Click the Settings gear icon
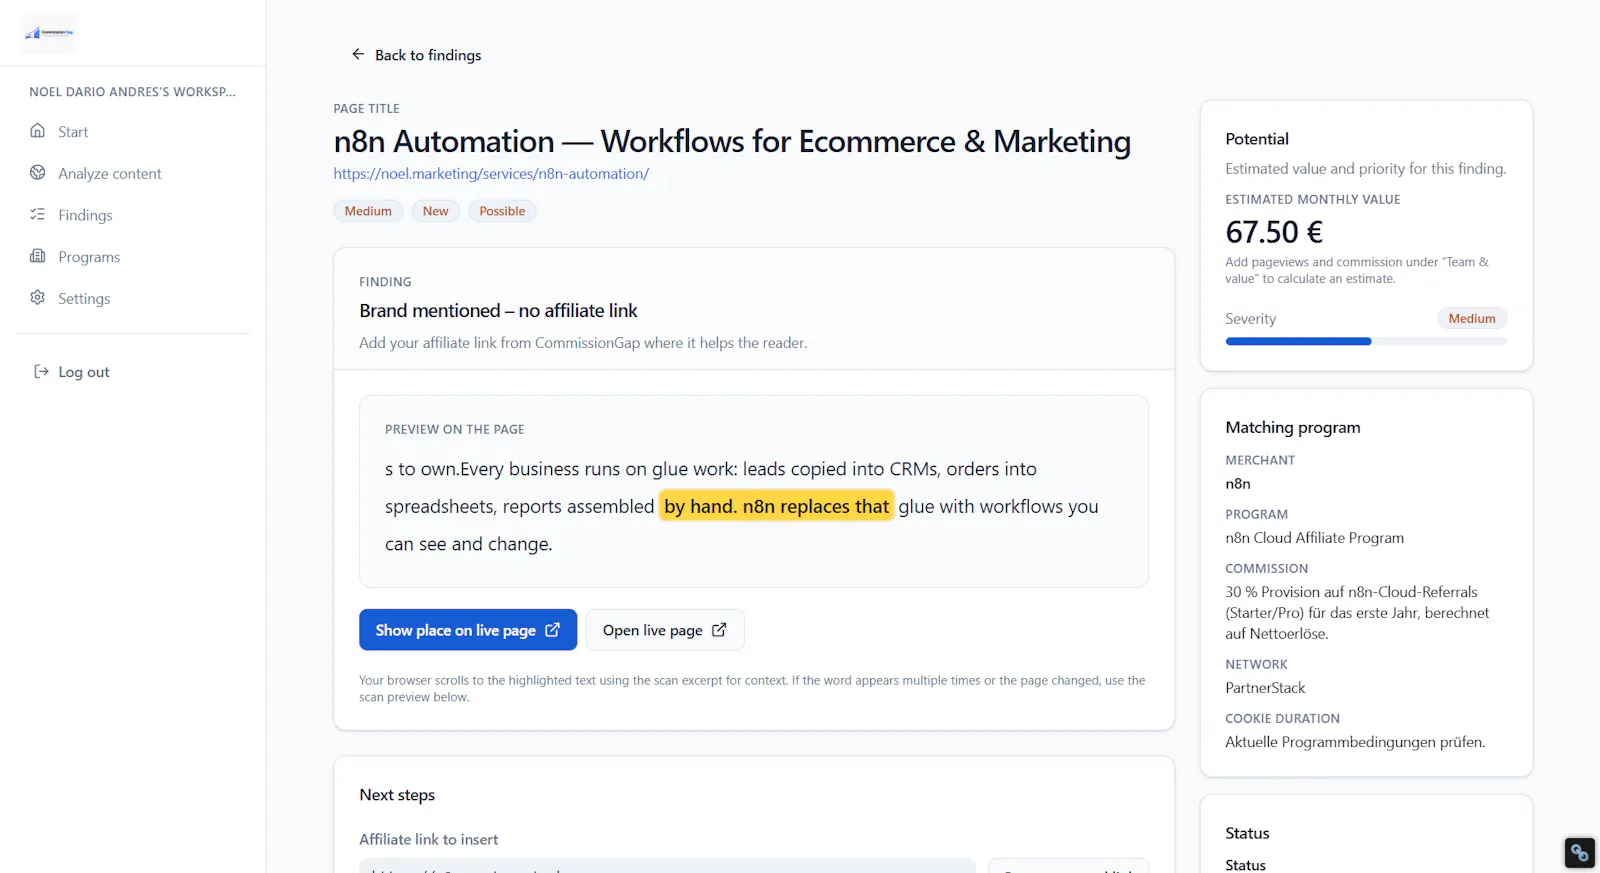Screen dimensions: 1600x873 38,298
